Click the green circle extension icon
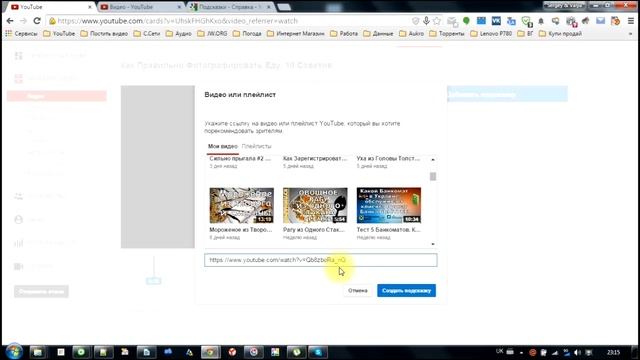 [466, 20]
